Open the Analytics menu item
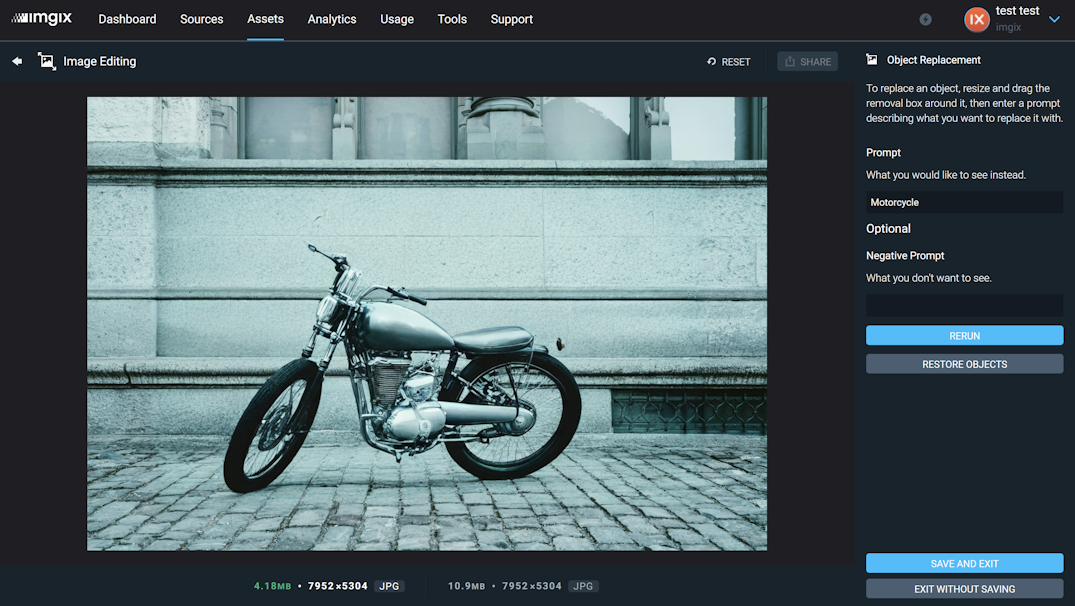Screen dimensions: 1075x606 [x=331, y=18]
